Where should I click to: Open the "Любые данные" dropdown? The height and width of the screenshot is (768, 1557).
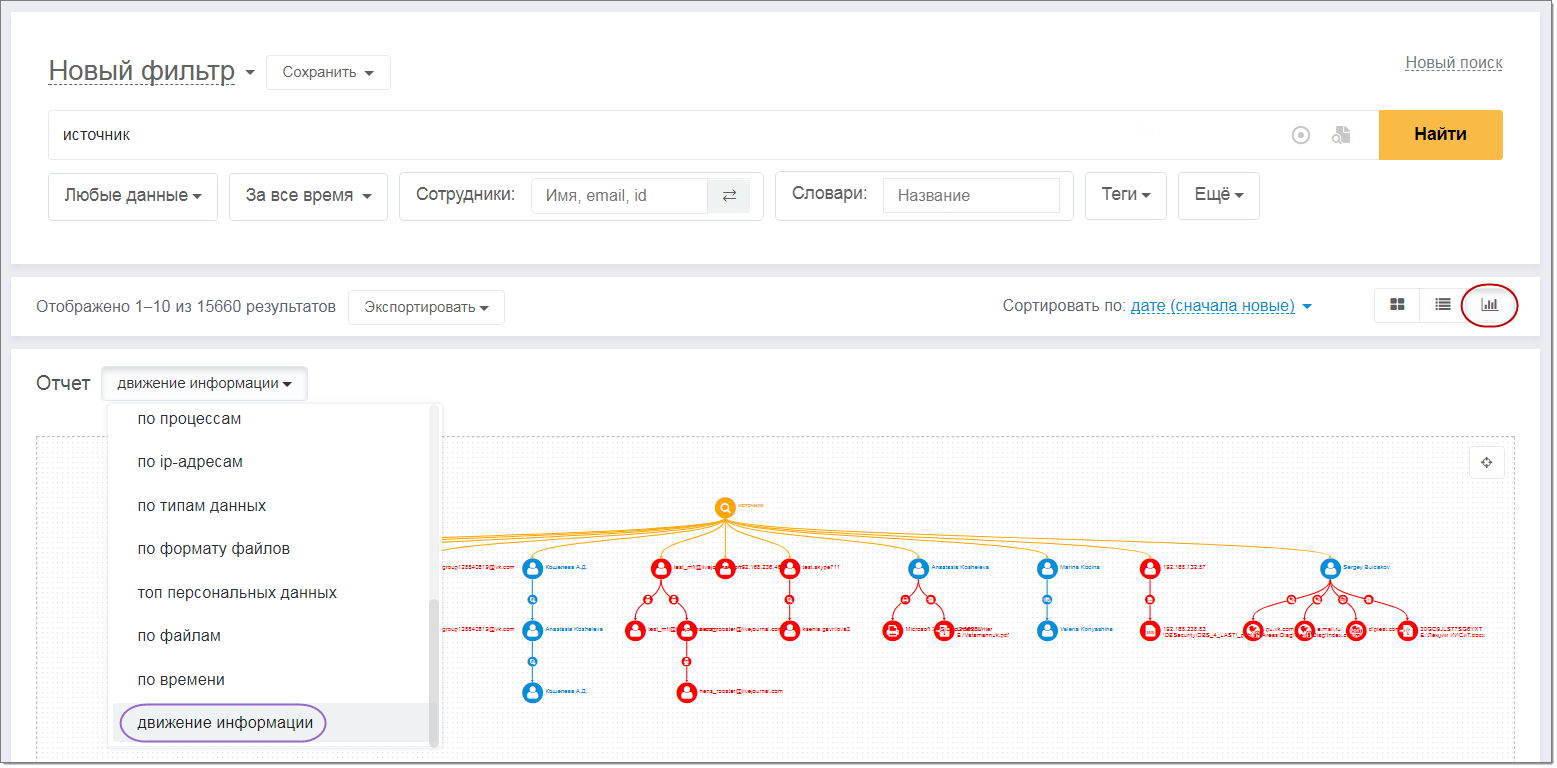133,196
